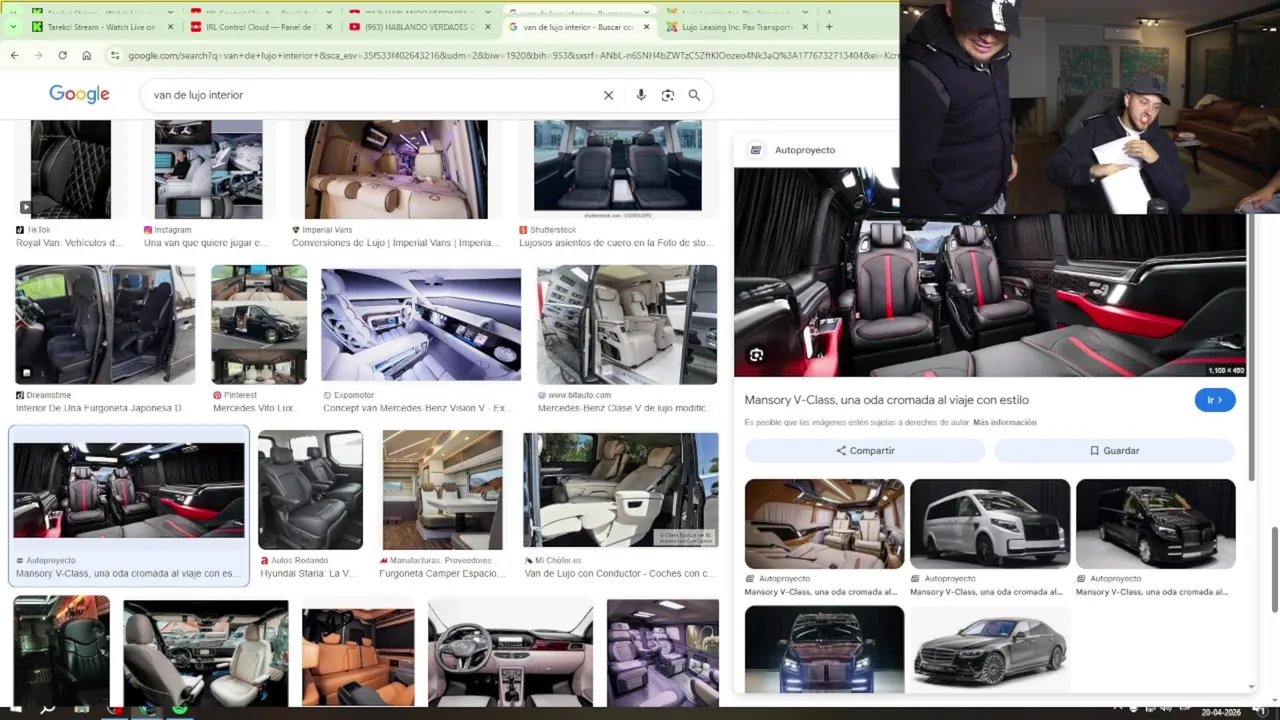This screenshot has height=720, width=1280.
Task: Open TikTok Royal Van result thumbnail
Action: (x=70, y=170)
